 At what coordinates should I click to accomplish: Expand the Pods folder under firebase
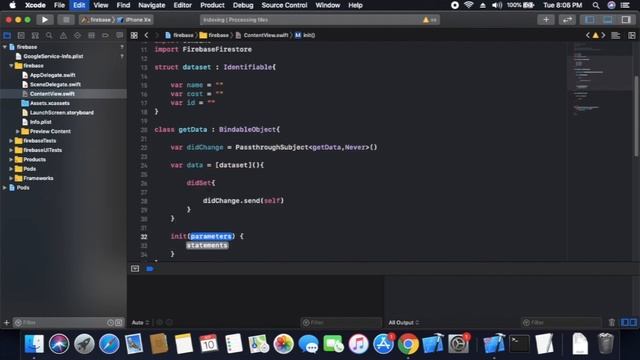click(x=11, y=169)
